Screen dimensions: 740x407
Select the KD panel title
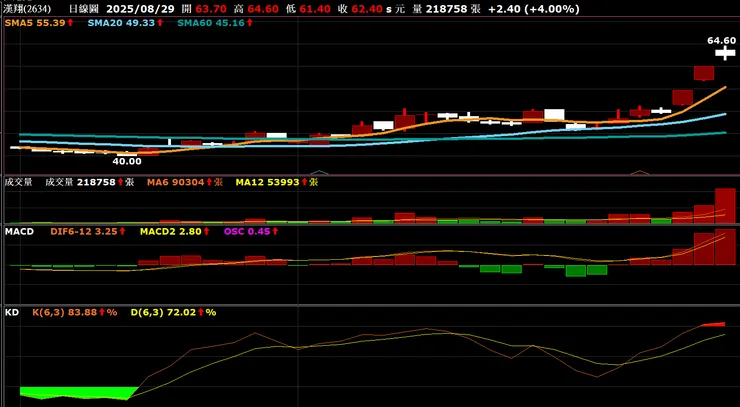pyautogui.click(x=11, y=312)
